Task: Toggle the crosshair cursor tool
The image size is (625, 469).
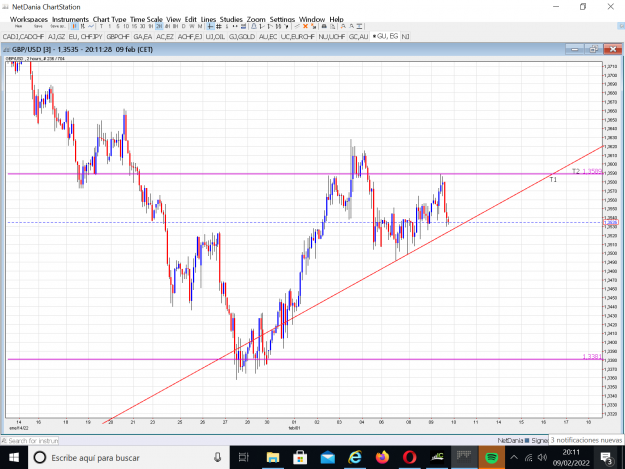Action: tap(210, 26)
